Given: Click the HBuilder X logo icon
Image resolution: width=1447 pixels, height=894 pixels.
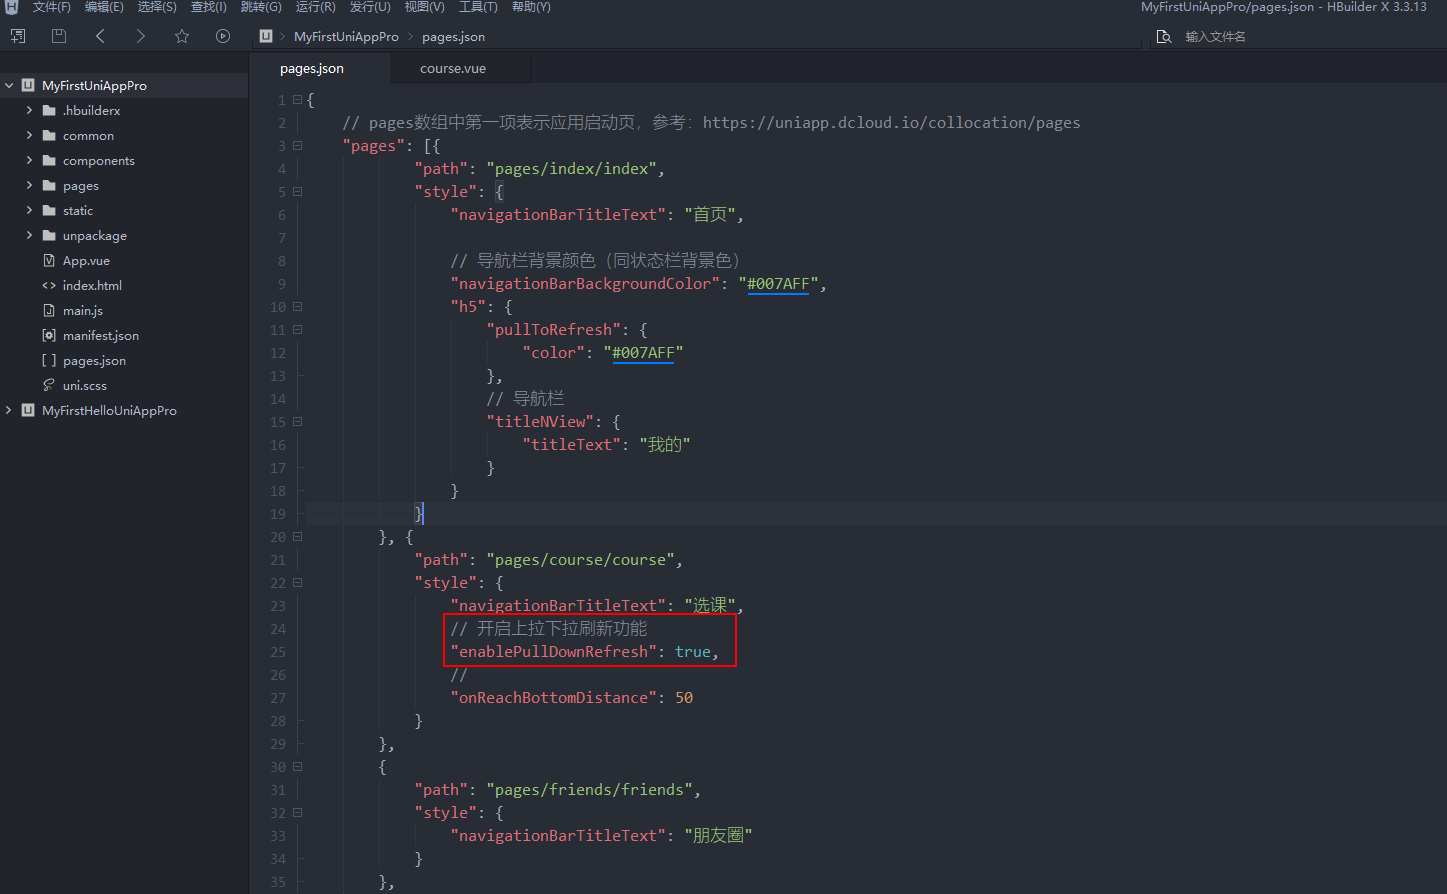Looking at the screenshot, I should coord(12,7).
